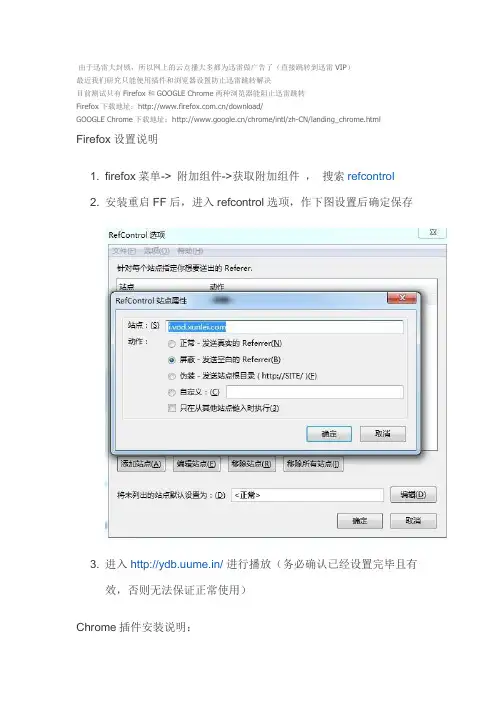Click the custom referrer text field
The image size is (496, 702).
315,392
